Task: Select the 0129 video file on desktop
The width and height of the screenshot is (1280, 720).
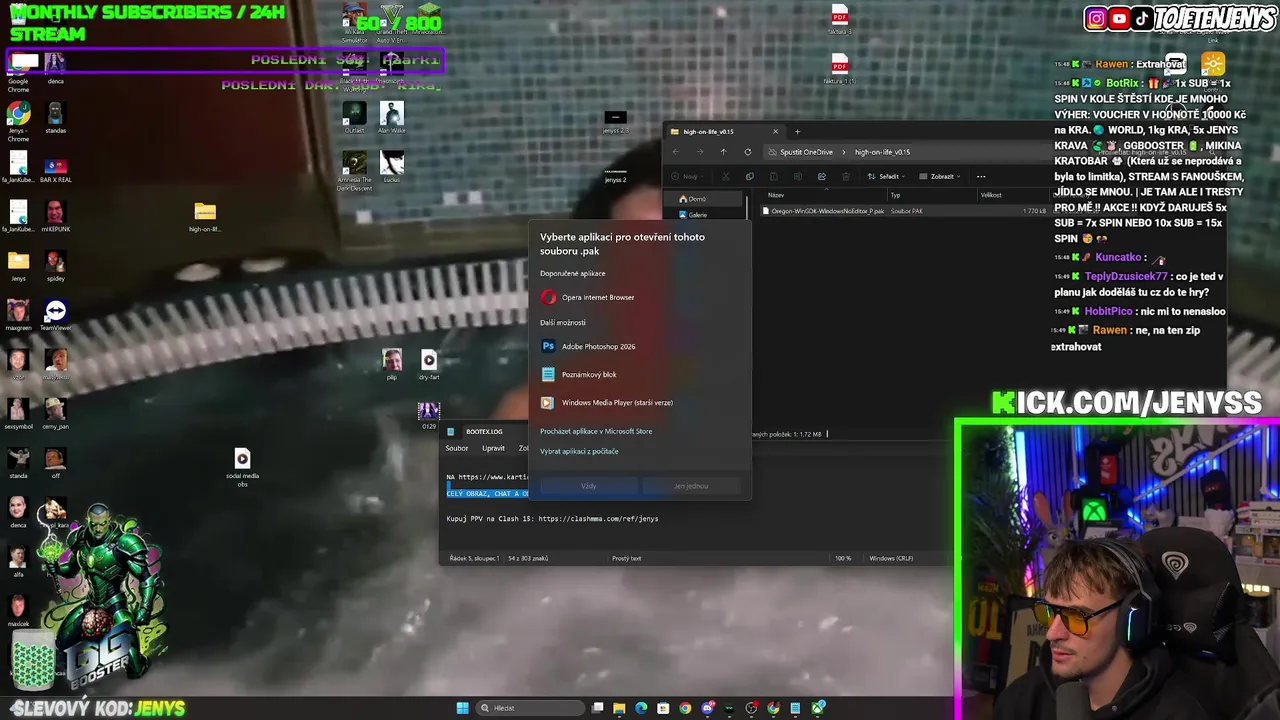Action: (x=429, y=415)
